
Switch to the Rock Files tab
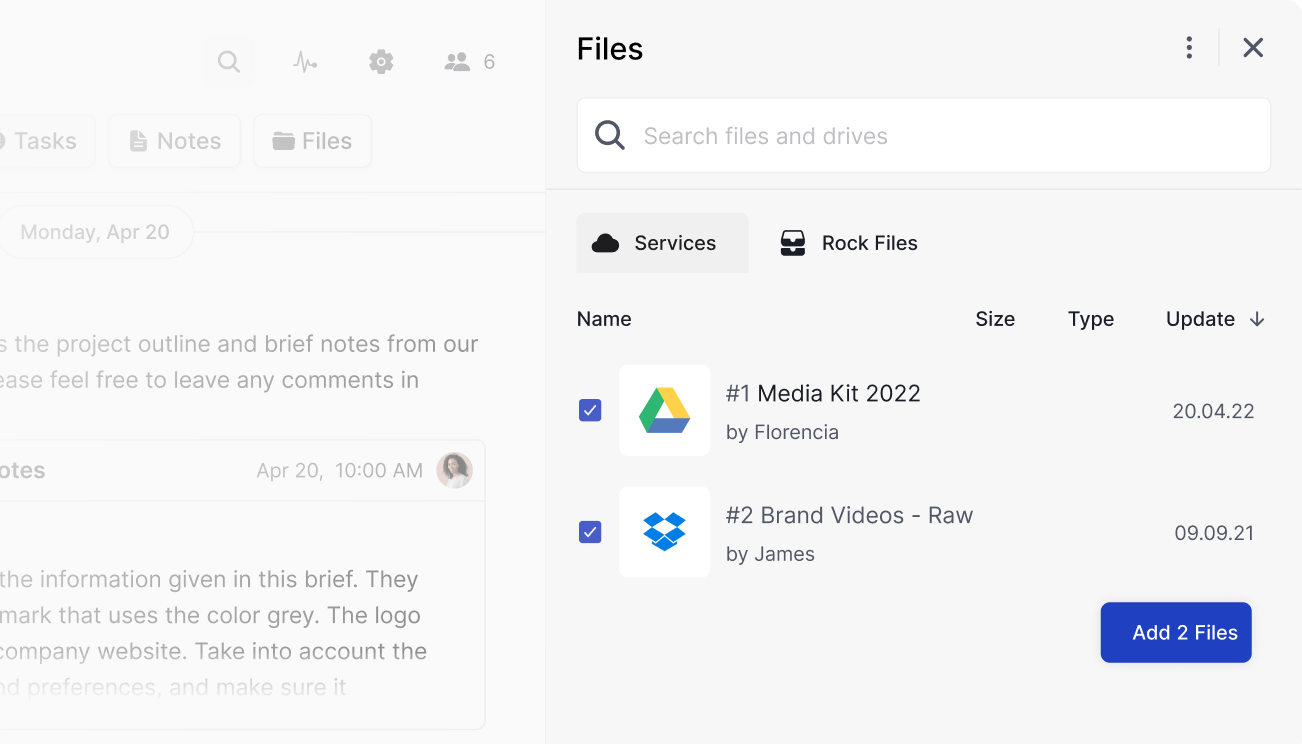tap(849, 243)
